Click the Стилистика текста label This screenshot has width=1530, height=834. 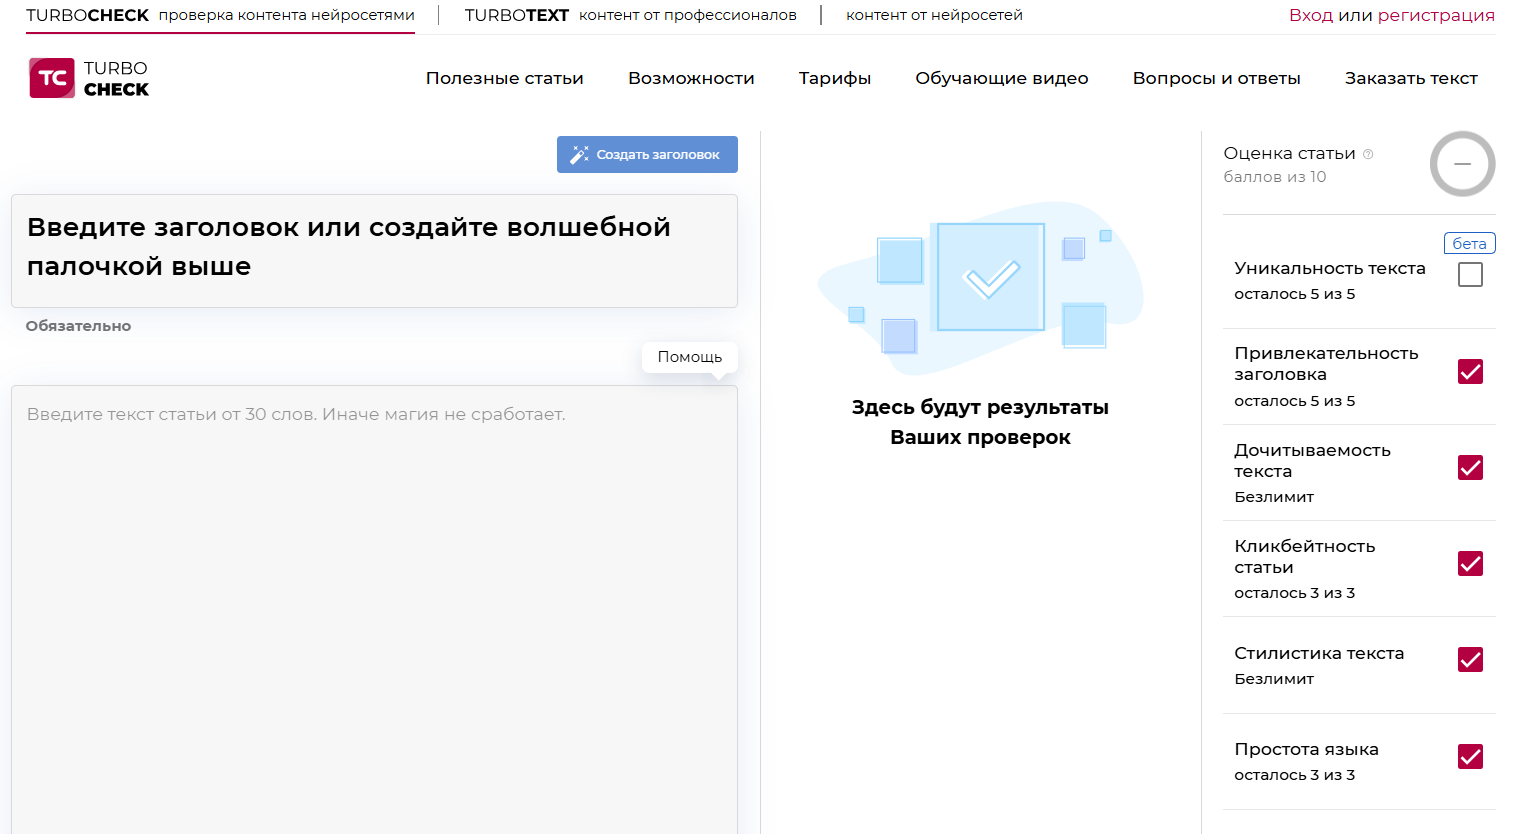[1319, 653]
